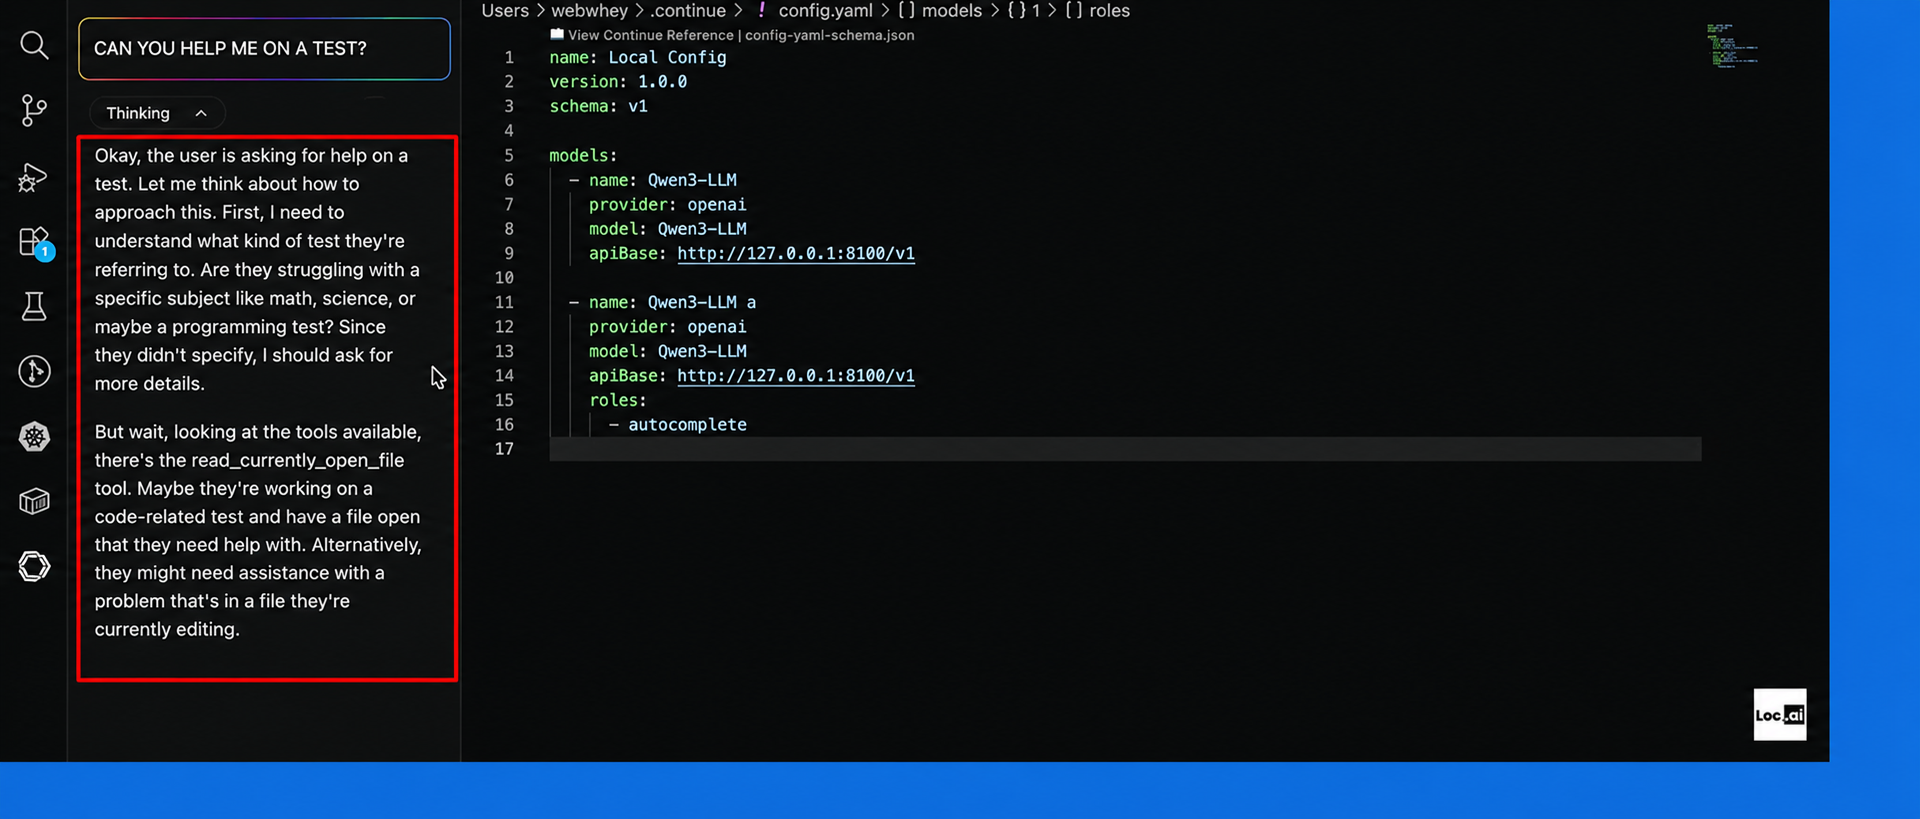Click line number 4 in gutter
This screenshot has width=1920, height=819.
coord(509,130)
